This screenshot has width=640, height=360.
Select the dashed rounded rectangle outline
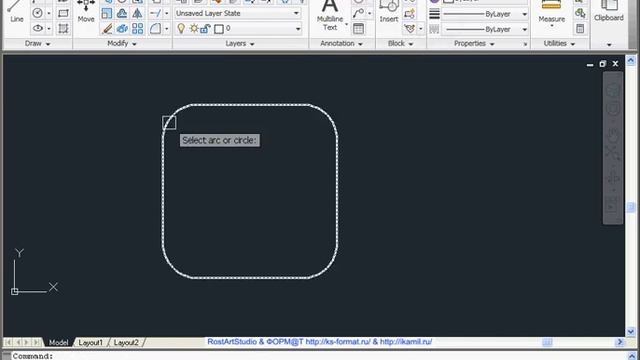click(x=250, y=105)
